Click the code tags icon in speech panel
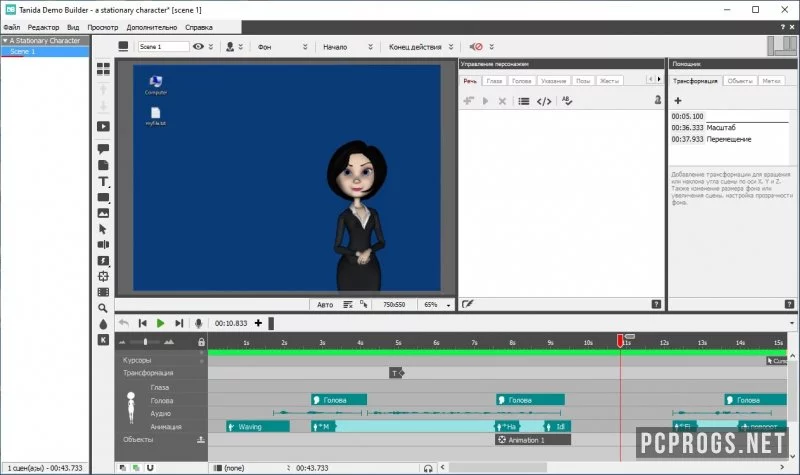 pyautogui.click(x=544, y=101)
